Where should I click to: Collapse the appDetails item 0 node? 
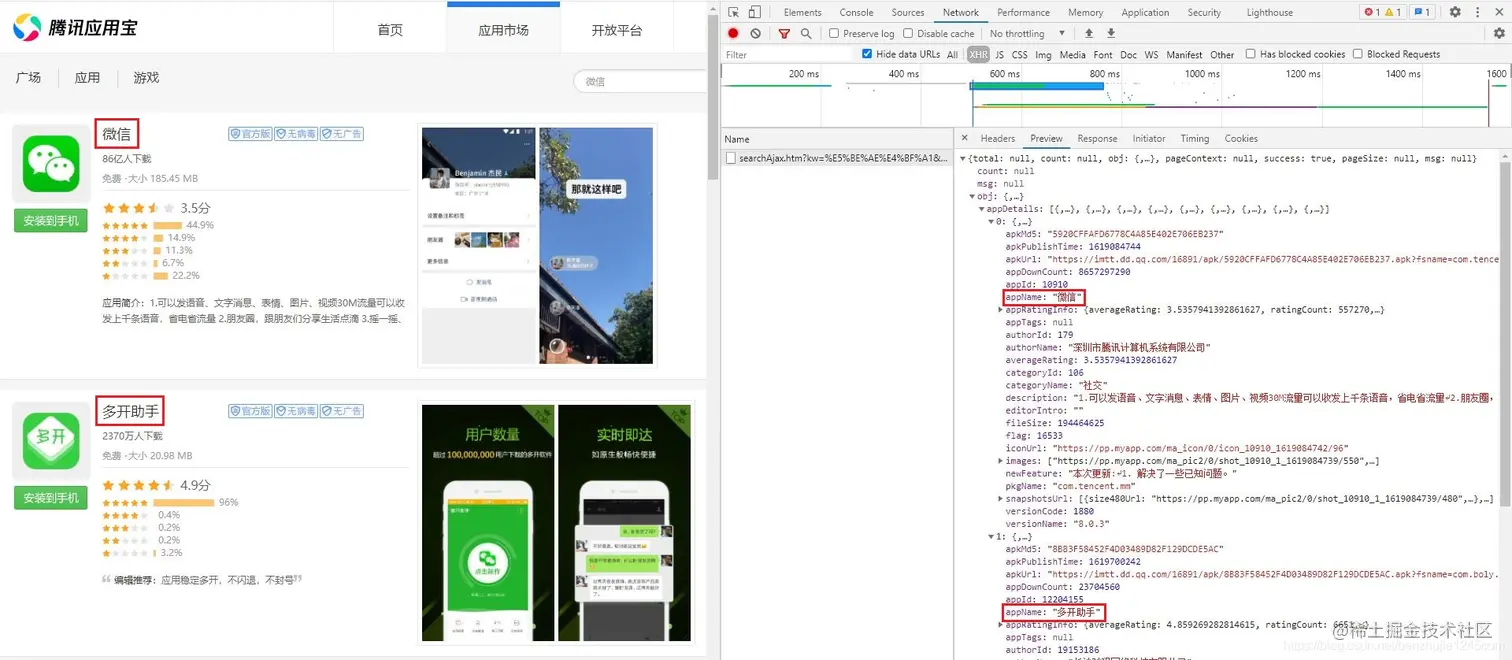tap(992, 222)
